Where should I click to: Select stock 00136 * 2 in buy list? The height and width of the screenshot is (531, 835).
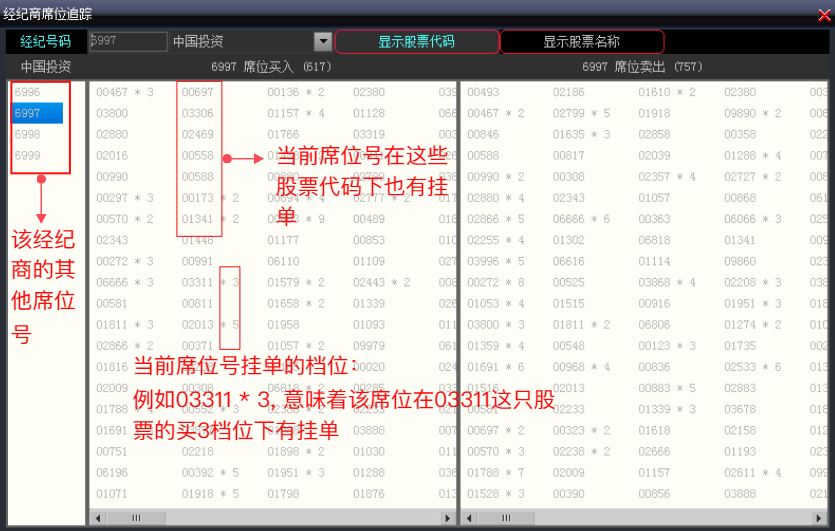coord(296,92)
